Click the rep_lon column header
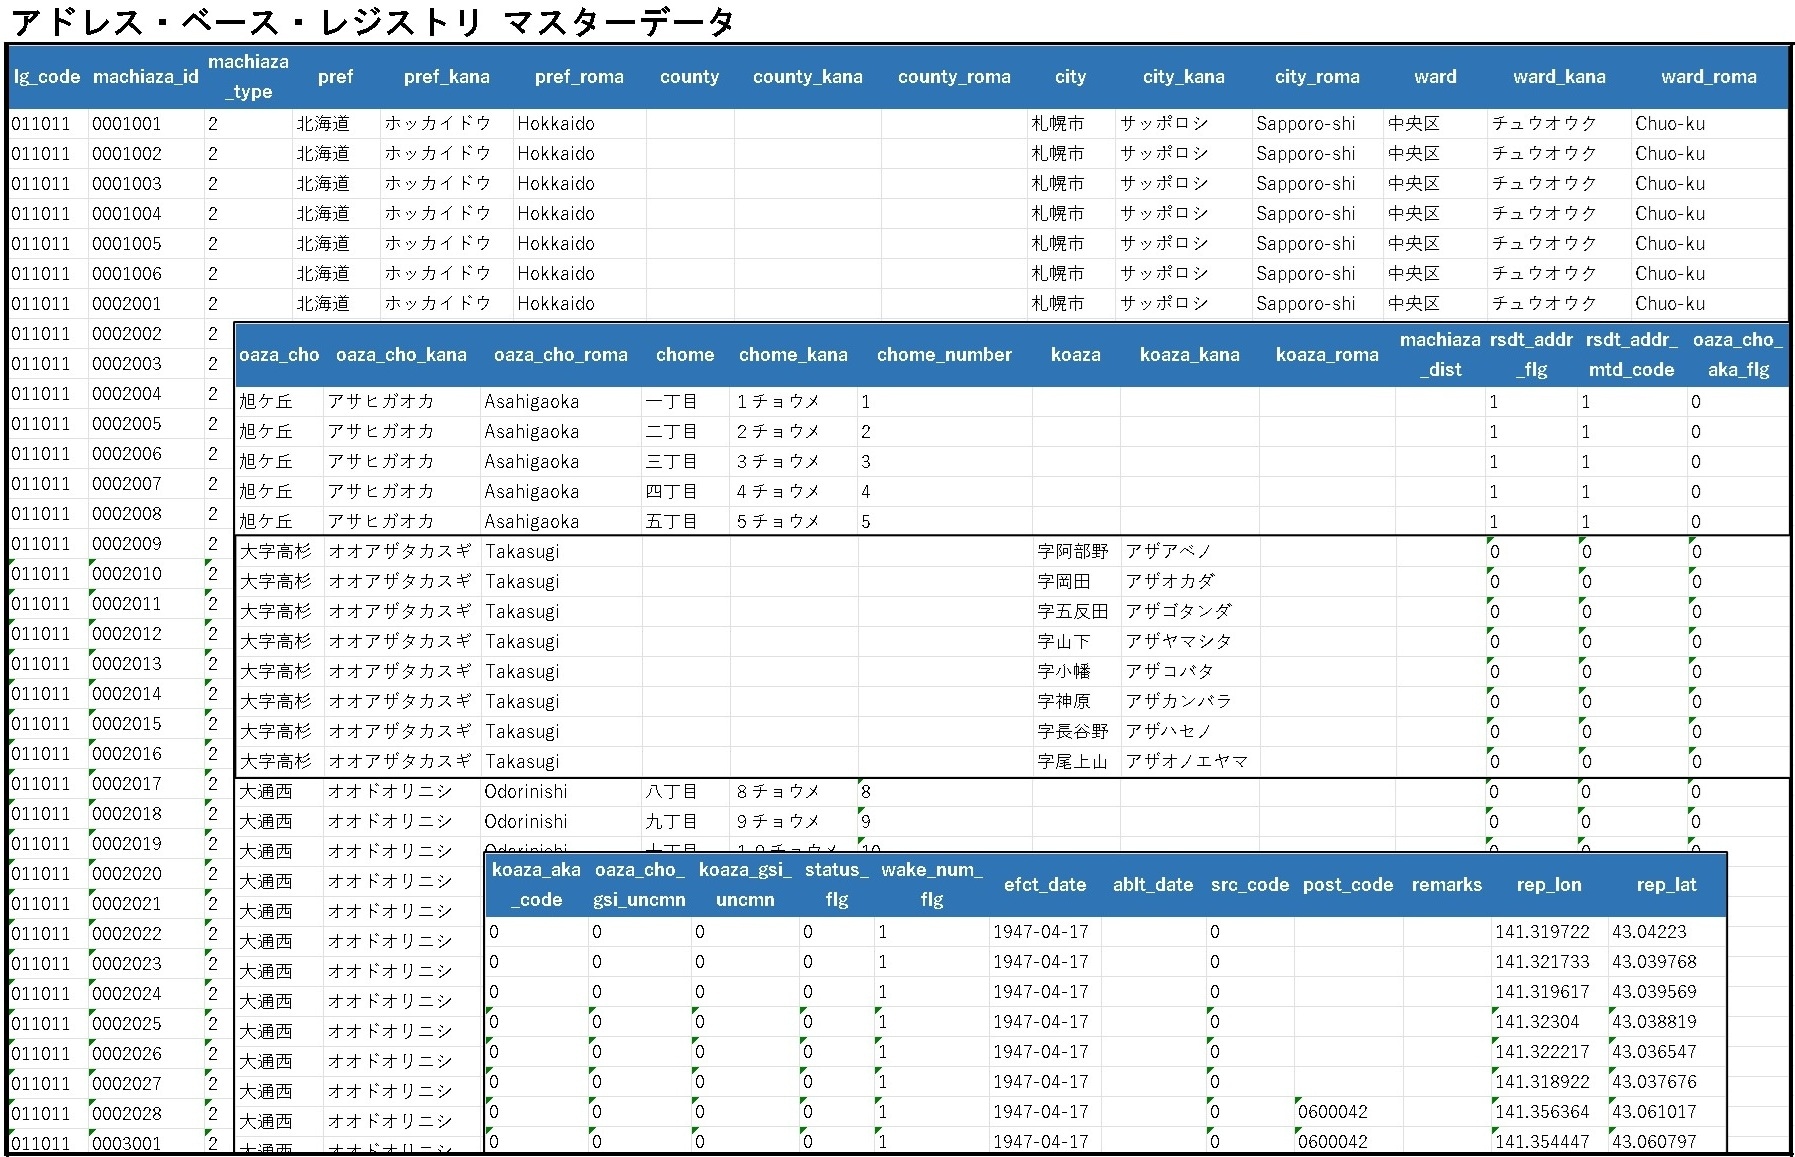The width and height of the screenshot is (1795, 1157). click(x=1548, y=885)
